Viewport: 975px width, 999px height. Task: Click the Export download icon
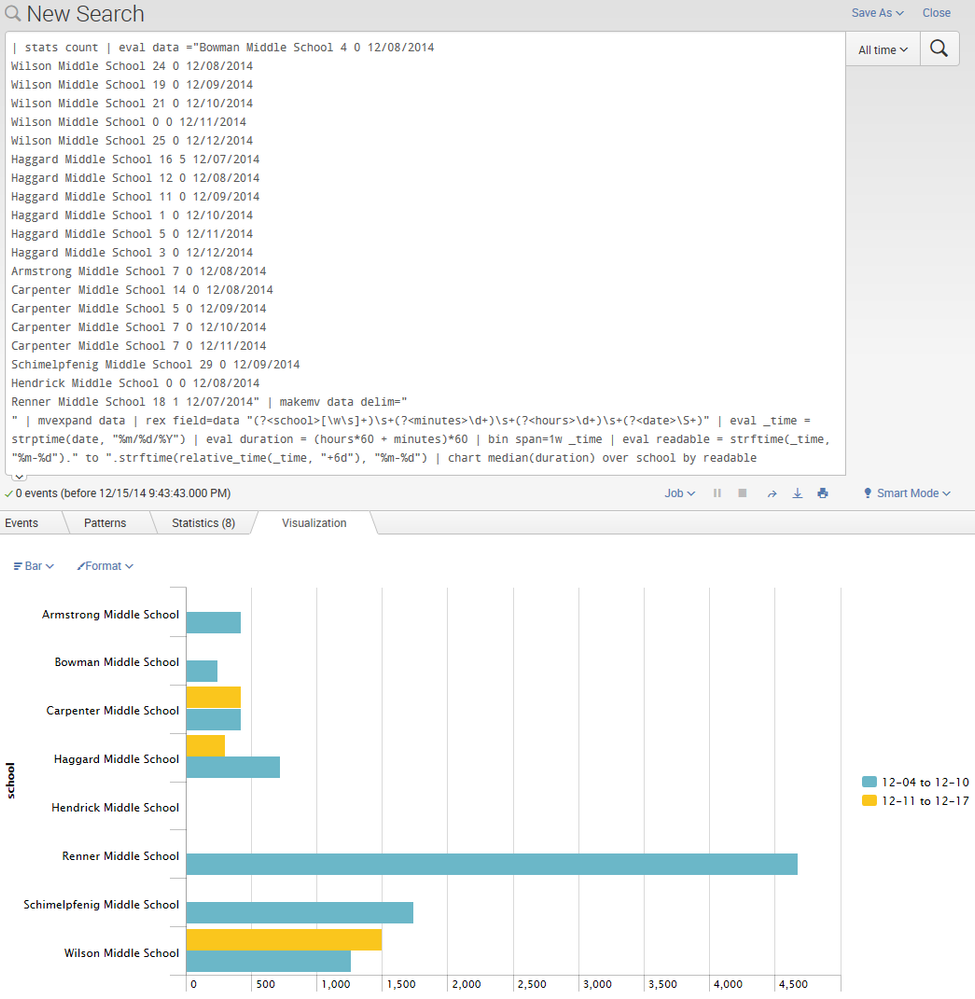797,493
